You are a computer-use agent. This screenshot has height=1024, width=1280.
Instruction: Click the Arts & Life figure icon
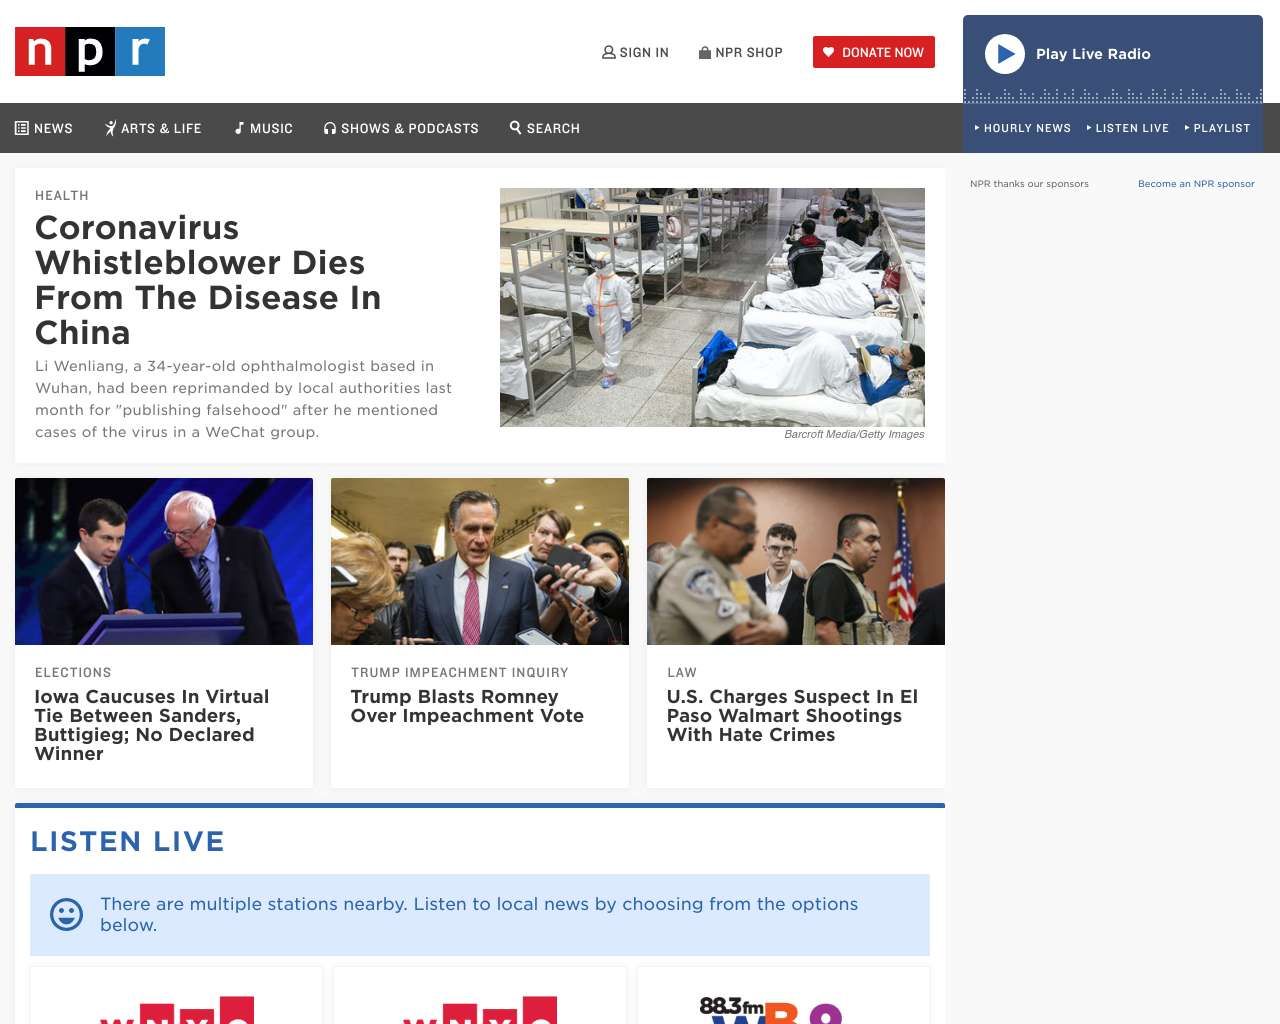(110, 128)
